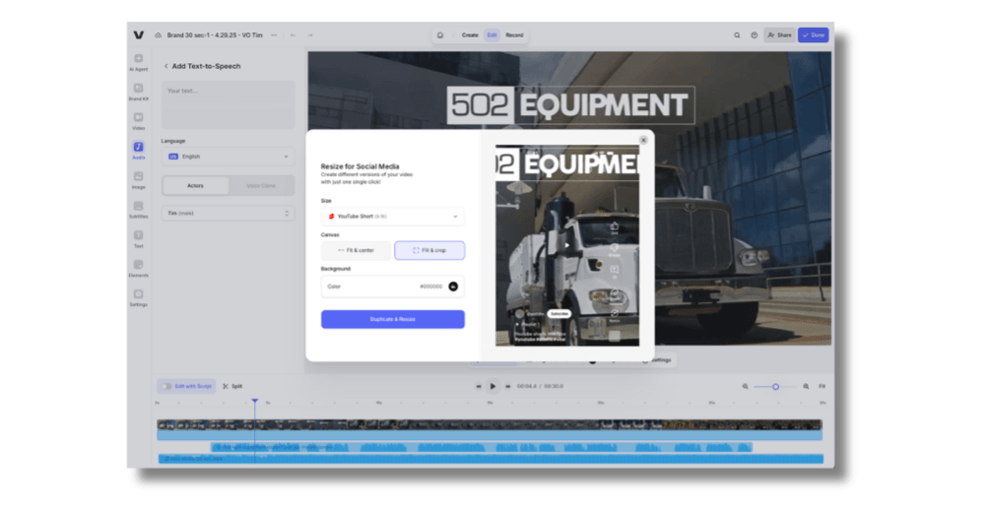This screenshot has width=990, height=519.
Task: Open the AI Agent sidebar panel
Action: click(x=138, y=62)
